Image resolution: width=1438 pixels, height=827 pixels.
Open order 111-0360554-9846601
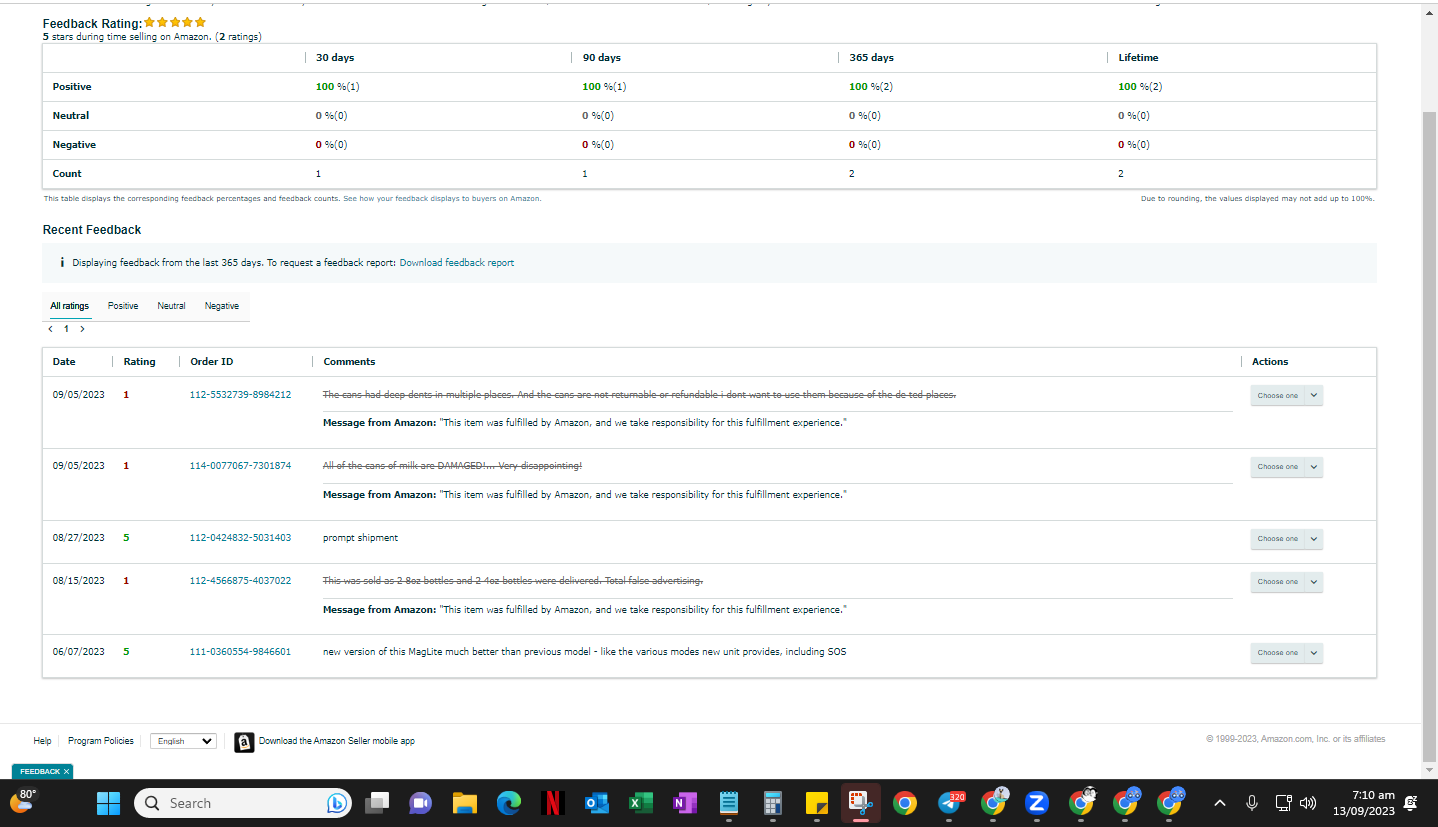pyautogui.click(x=240, y=652)
